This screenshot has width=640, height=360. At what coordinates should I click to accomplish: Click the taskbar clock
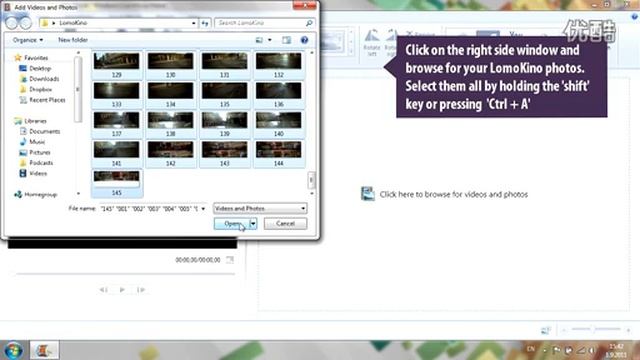click(615, 350)
